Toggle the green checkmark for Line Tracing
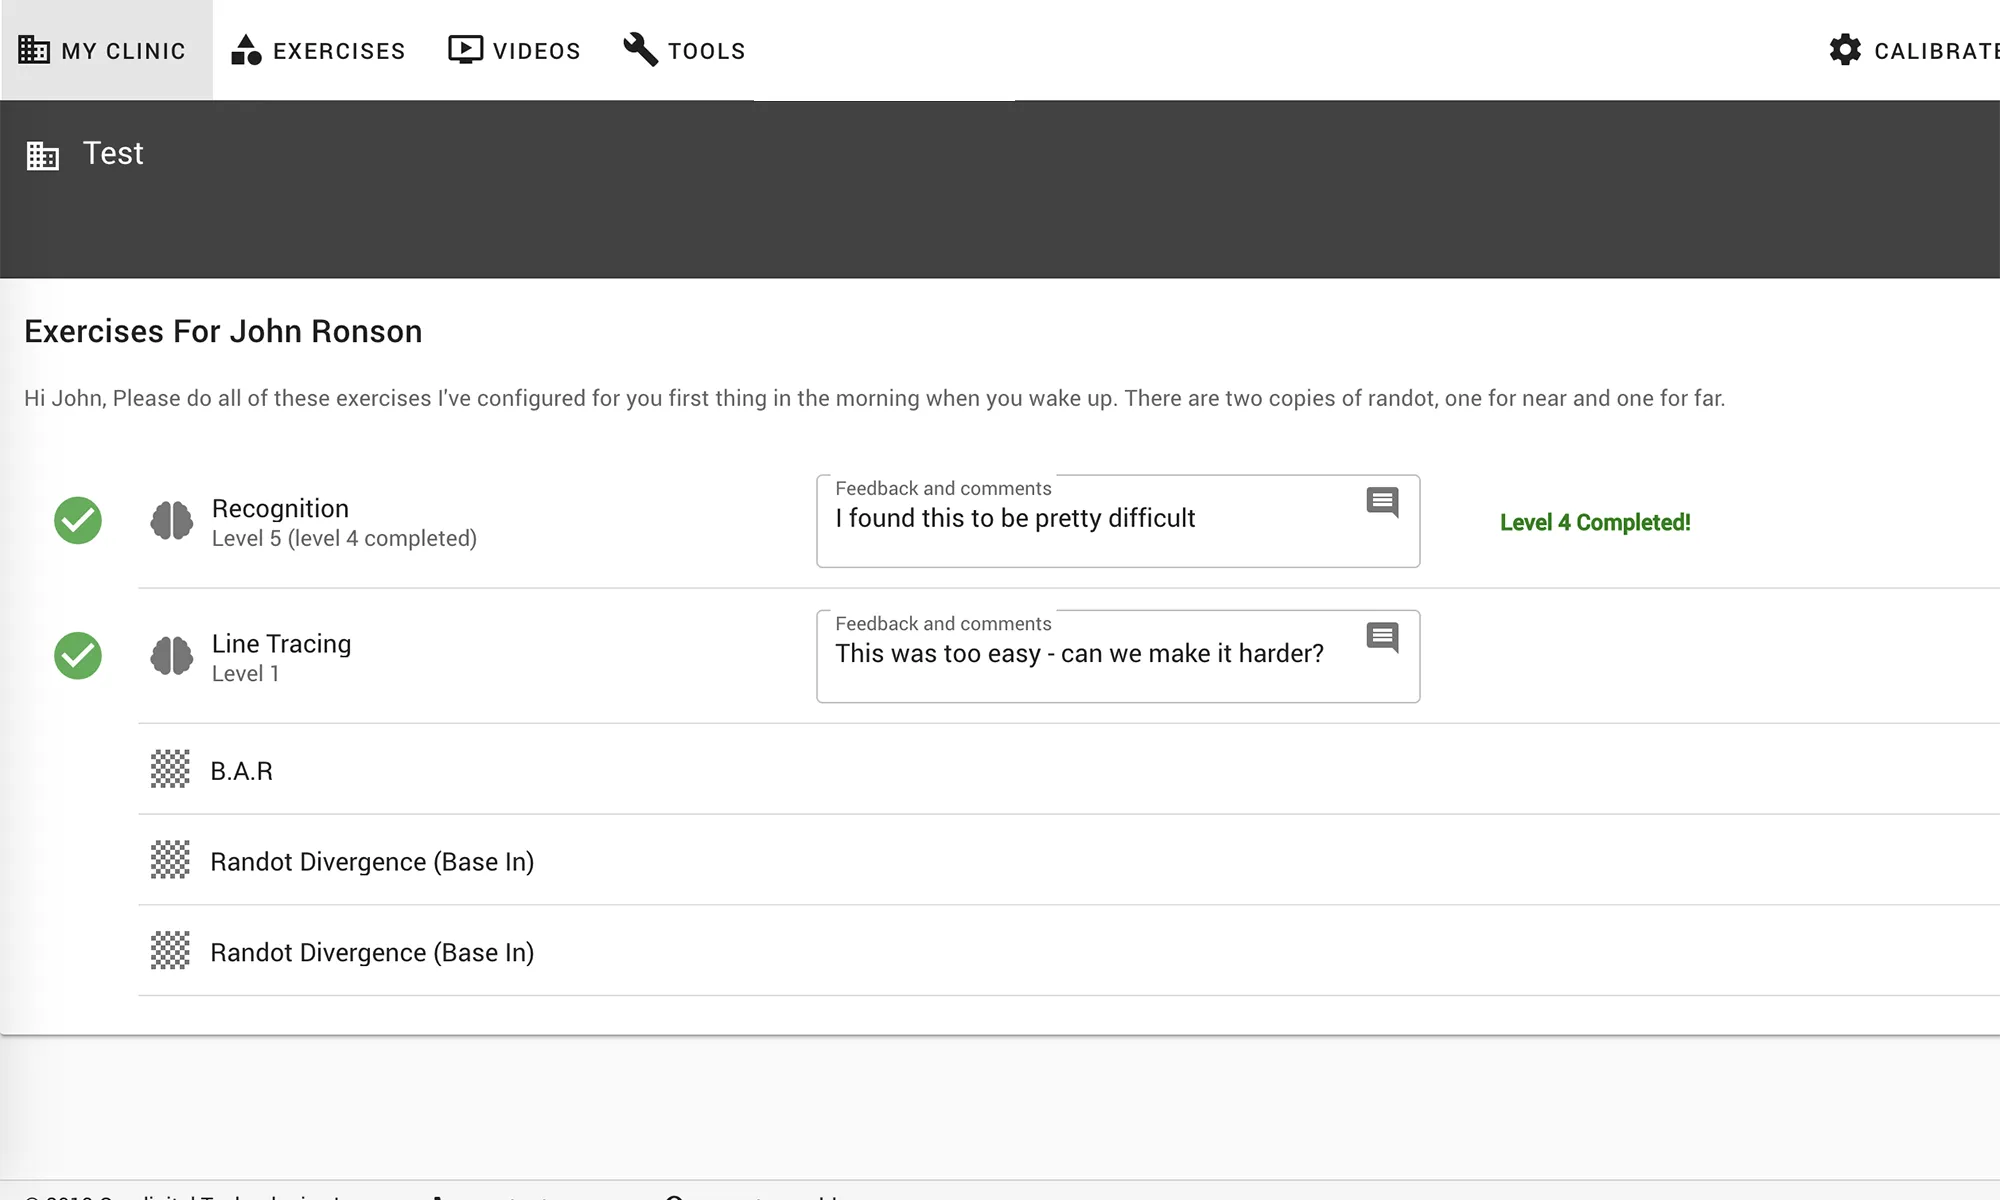This screenshot has height=1200, width=2000. (78, 656)
